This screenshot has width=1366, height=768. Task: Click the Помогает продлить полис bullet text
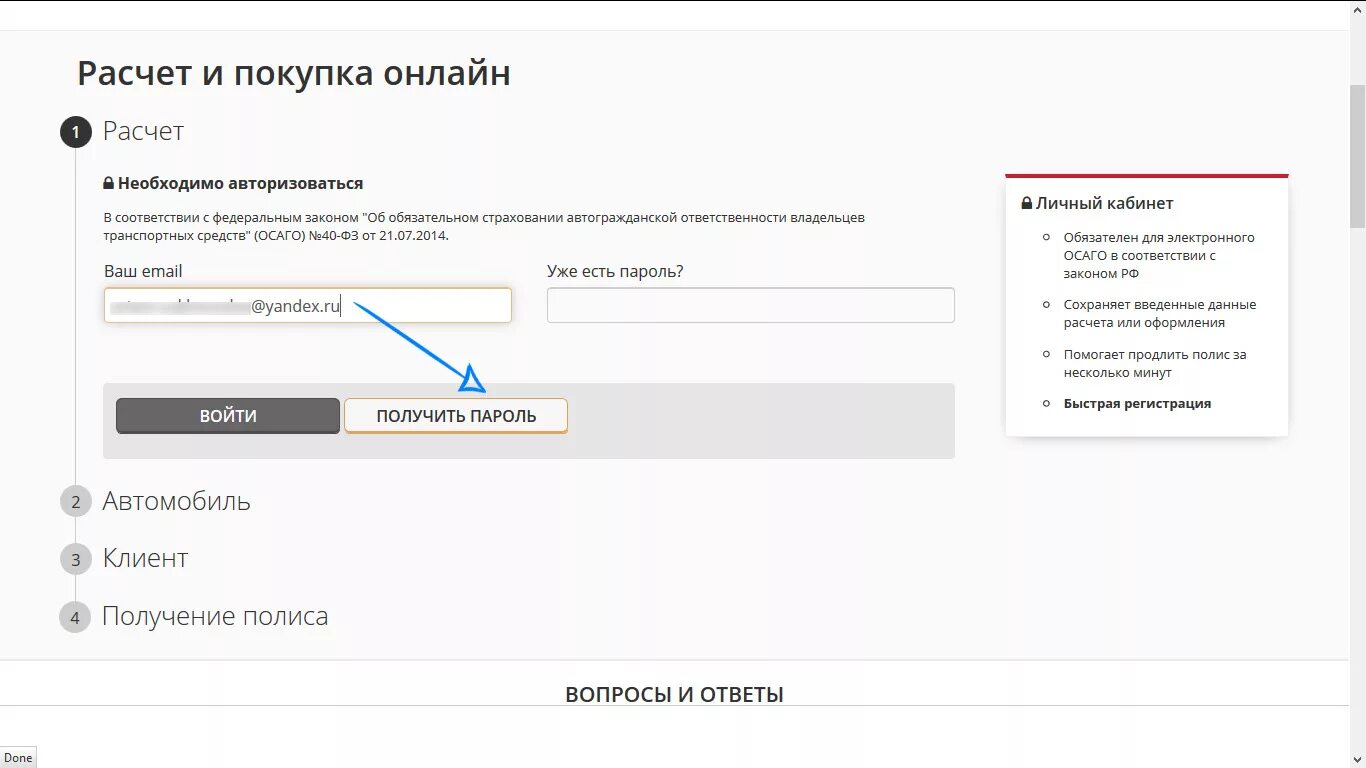tap(1155, 364)
